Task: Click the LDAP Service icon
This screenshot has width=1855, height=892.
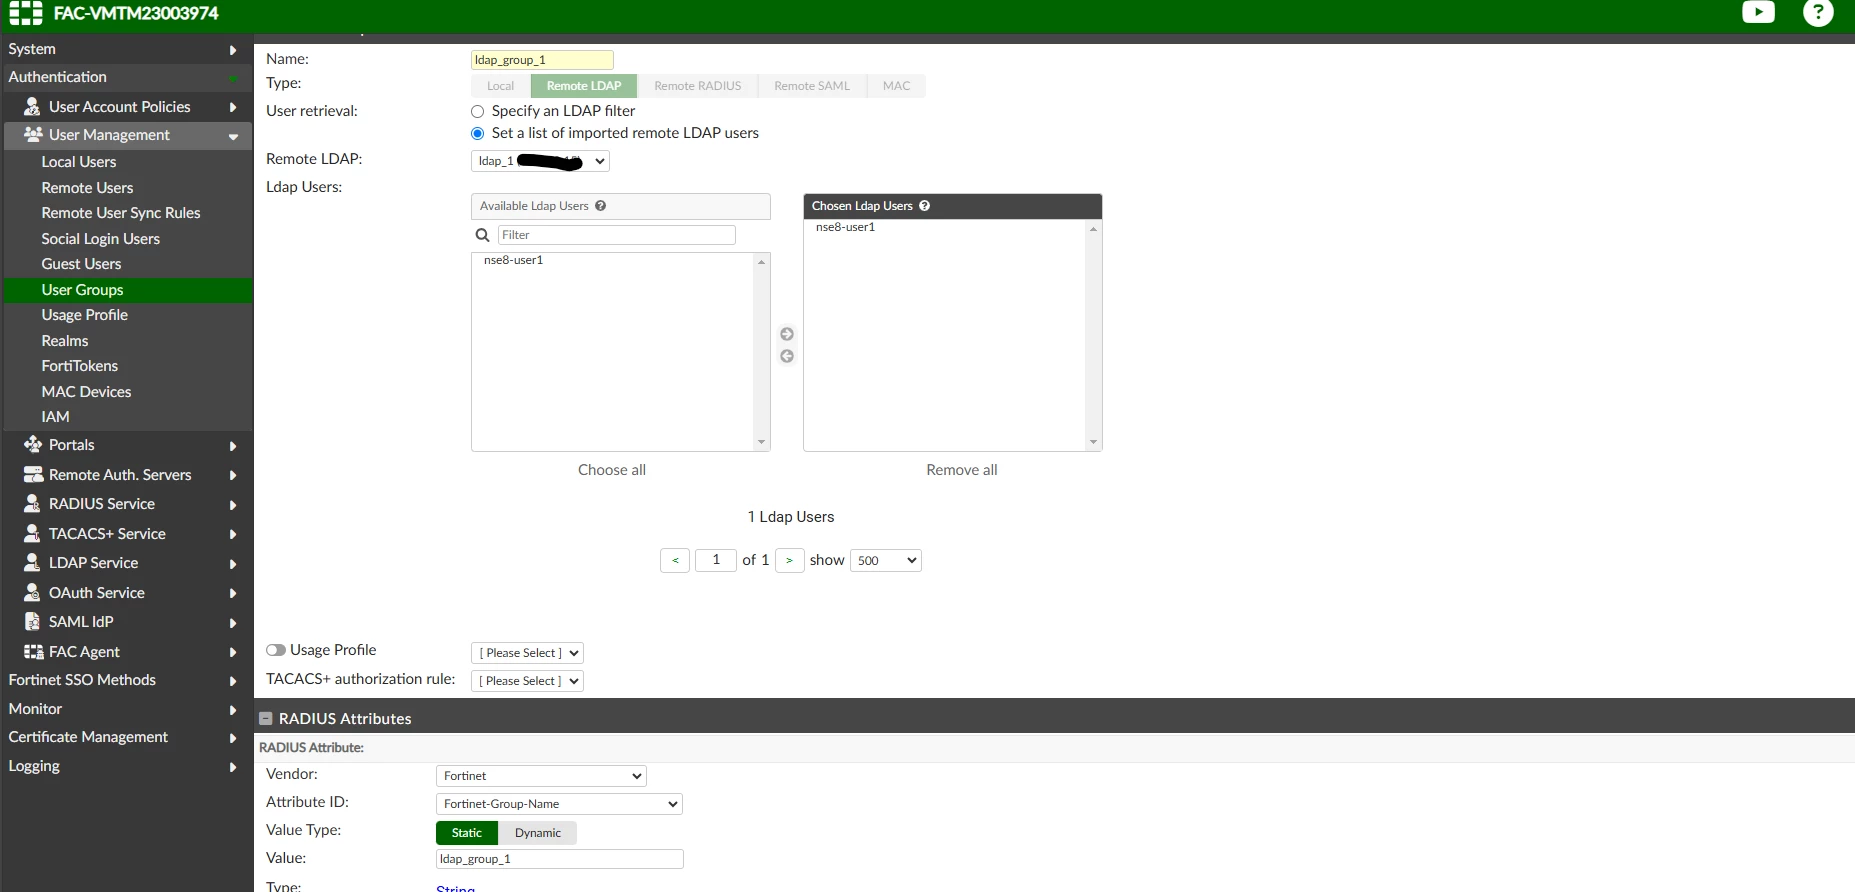Action: coord(33,562)
